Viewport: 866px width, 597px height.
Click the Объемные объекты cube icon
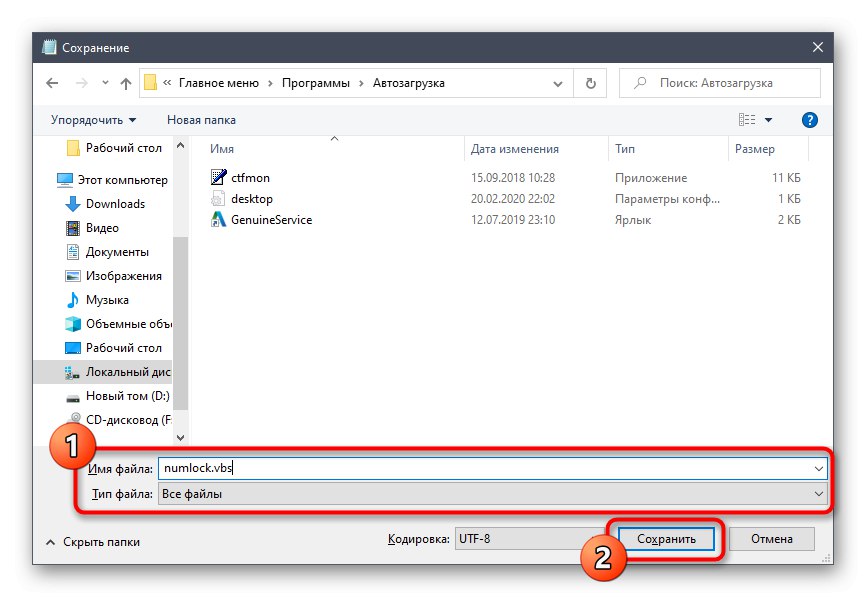[x=72, y=324]
